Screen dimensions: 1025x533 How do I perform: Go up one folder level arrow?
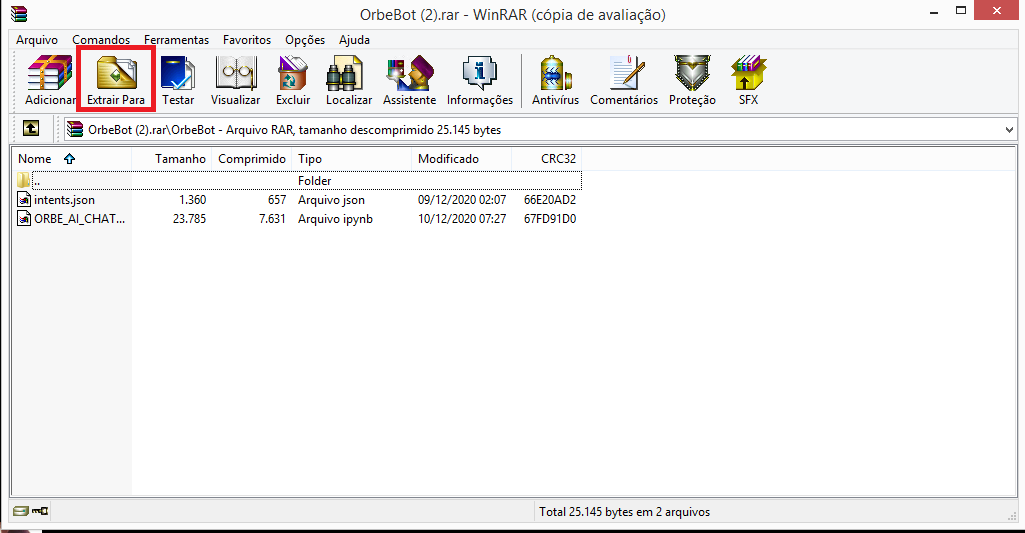[31, 128]
